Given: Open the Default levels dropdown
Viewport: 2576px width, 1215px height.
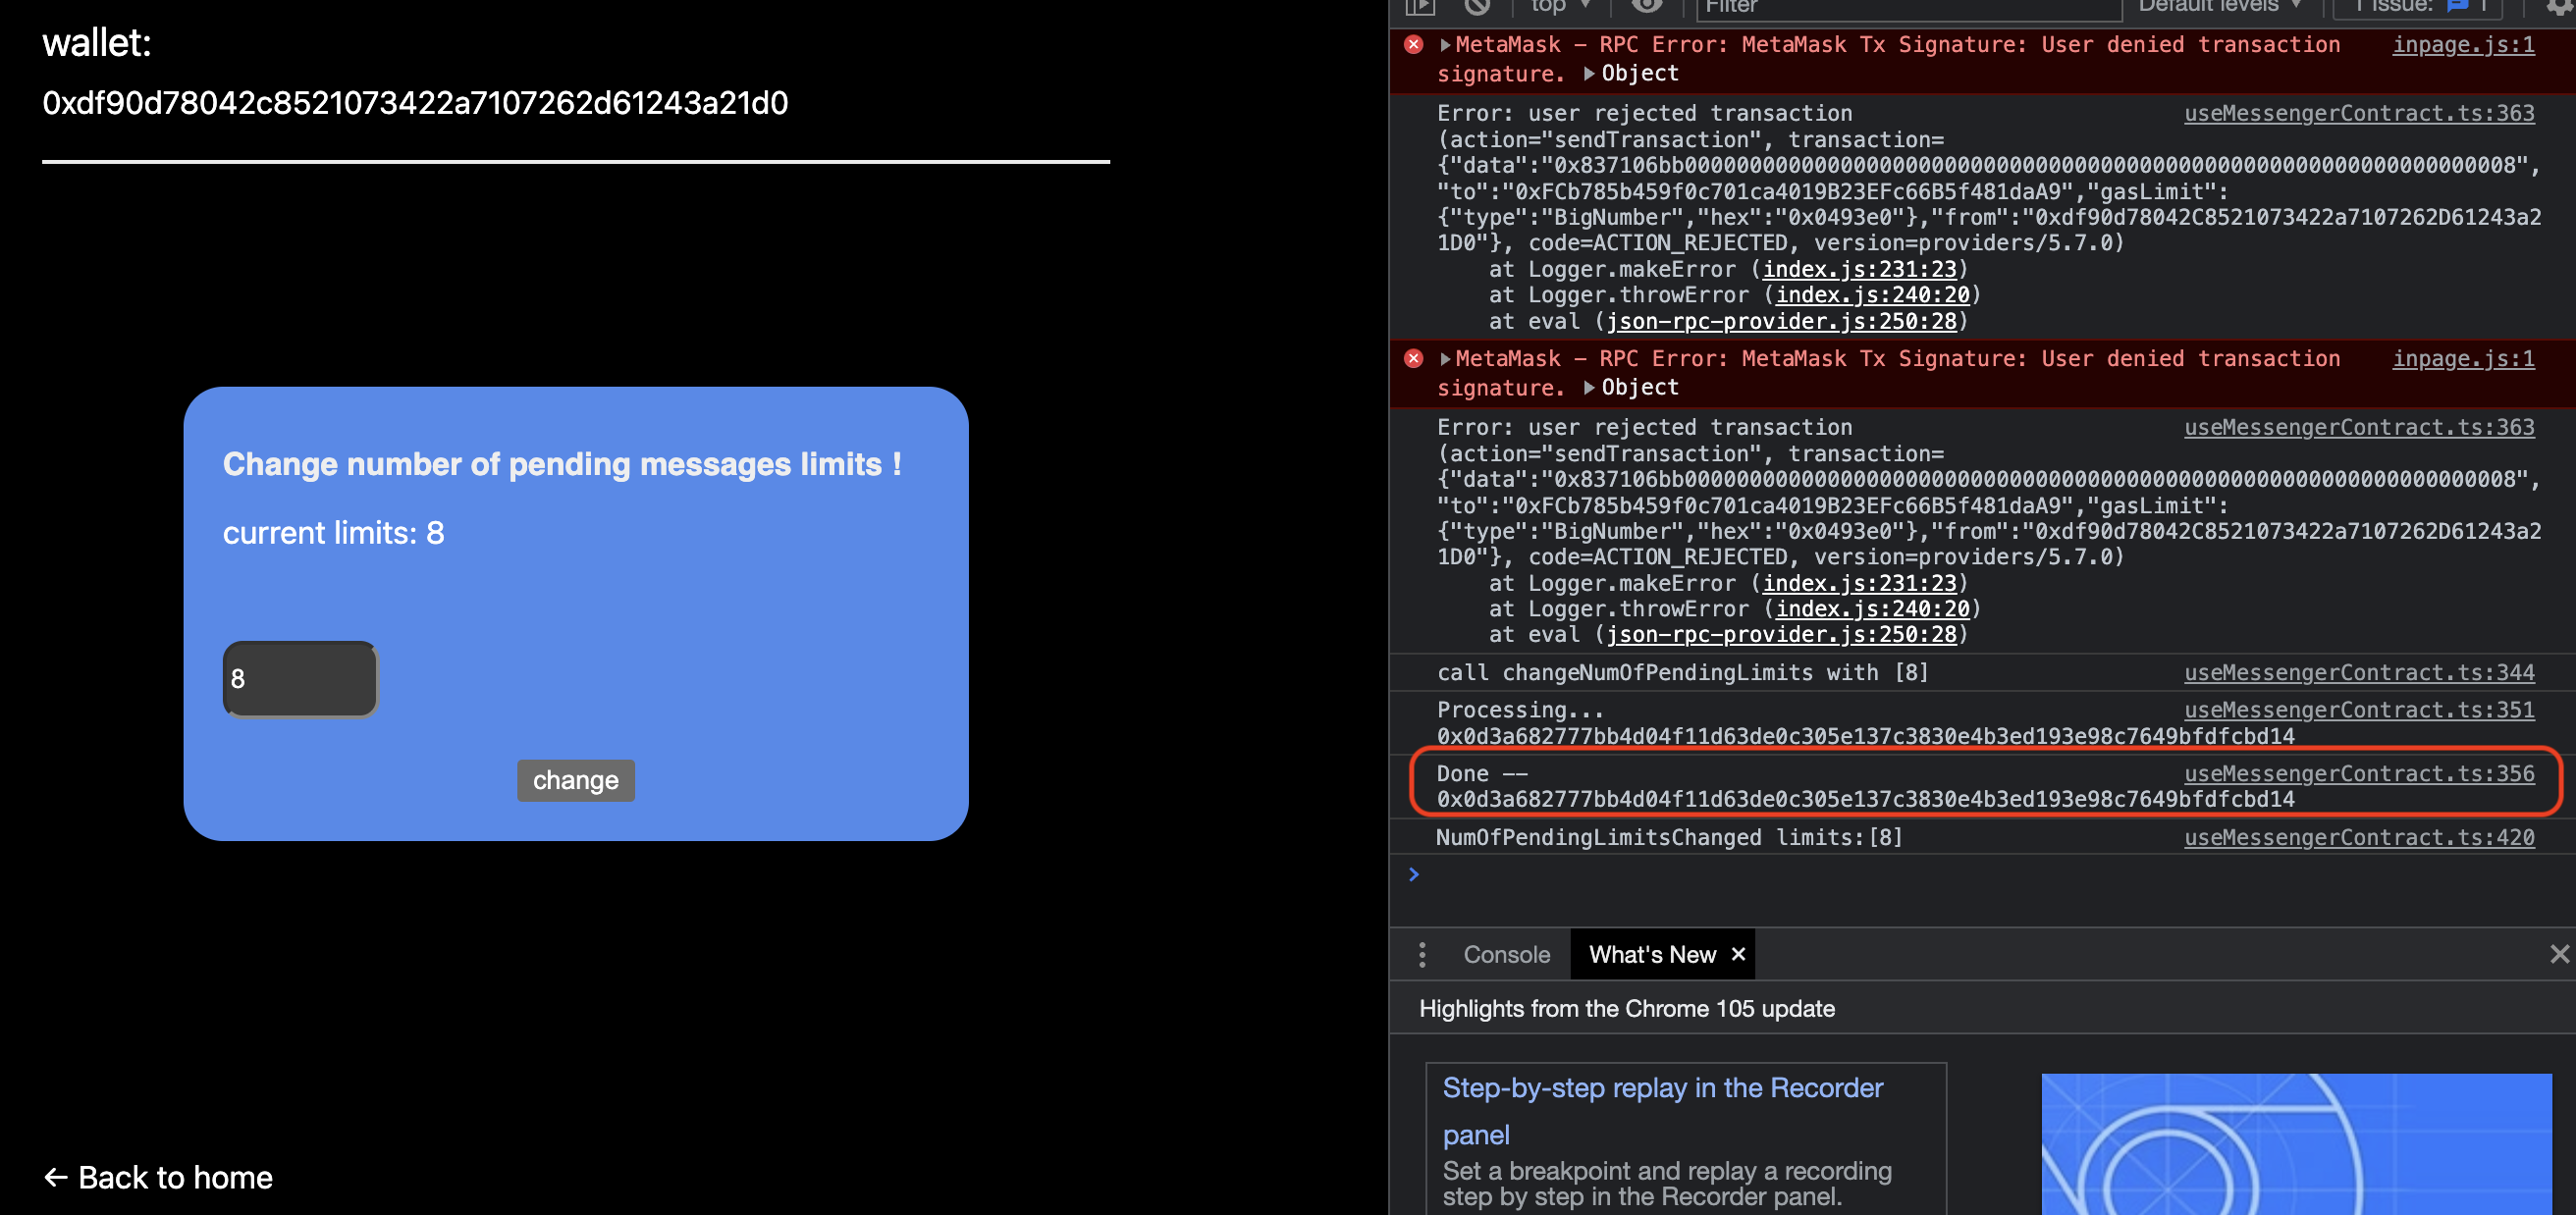Looking at the screenshot, I should click(x=2220, y=6).
